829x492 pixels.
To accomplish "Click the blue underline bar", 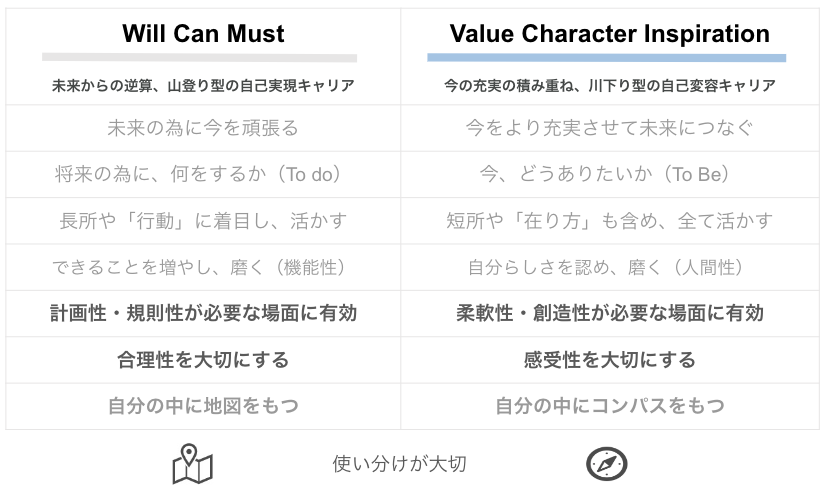I will tap(606, 58).
